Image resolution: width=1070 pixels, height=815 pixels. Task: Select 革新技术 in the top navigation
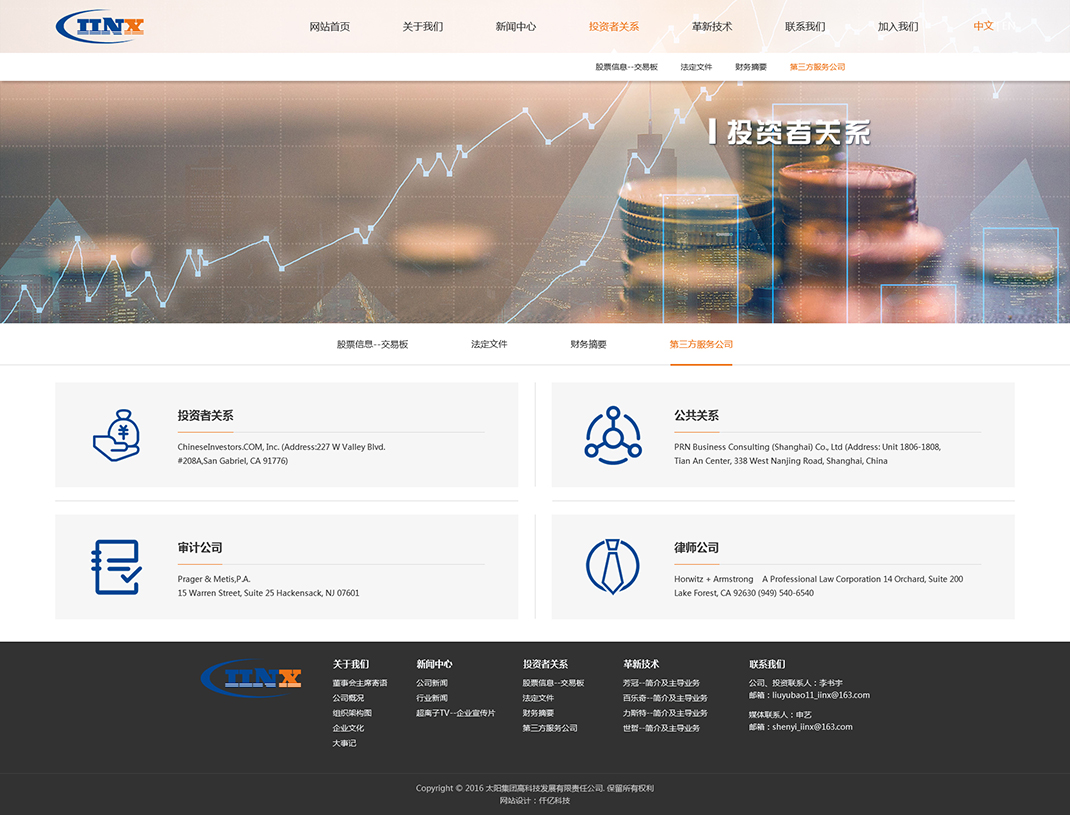[711, 27]
